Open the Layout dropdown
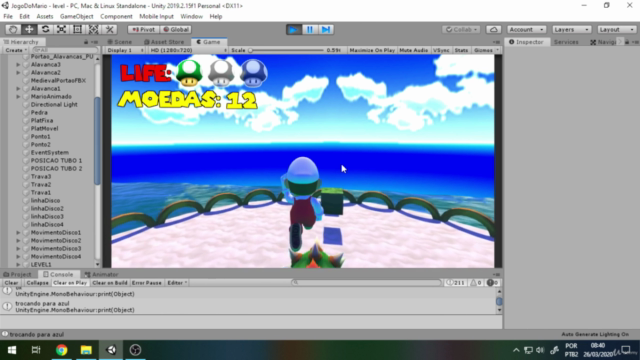Viewport: 640px width, 360px height. tap(617, 29)
